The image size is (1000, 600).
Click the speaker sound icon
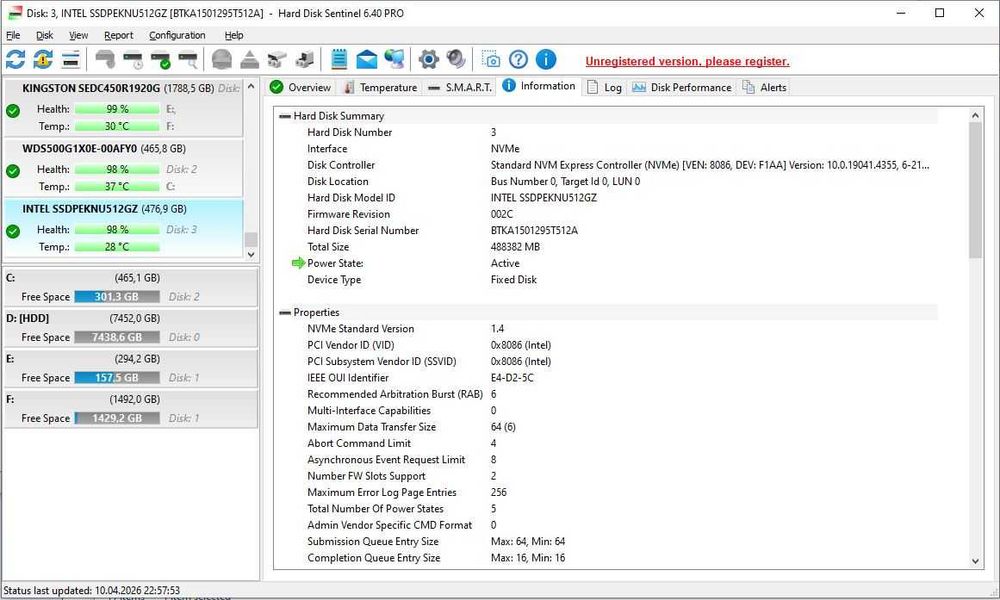(x=456, y=60)
